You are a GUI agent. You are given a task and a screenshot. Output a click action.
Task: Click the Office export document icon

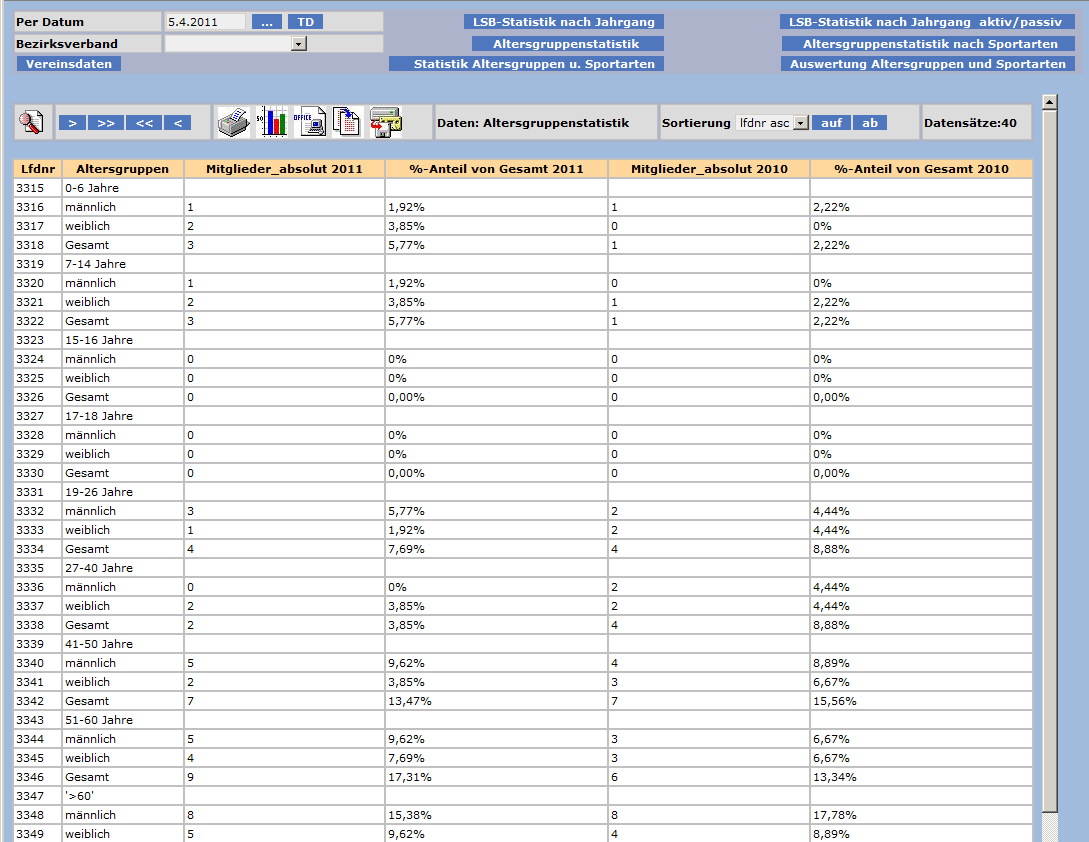tap(310, 122)
